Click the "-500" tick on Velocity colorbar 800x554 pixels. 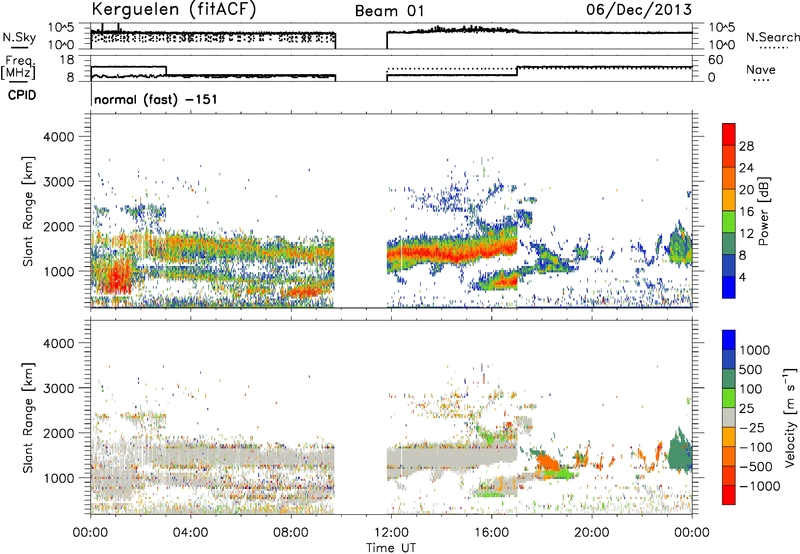(x=756, y=466)
